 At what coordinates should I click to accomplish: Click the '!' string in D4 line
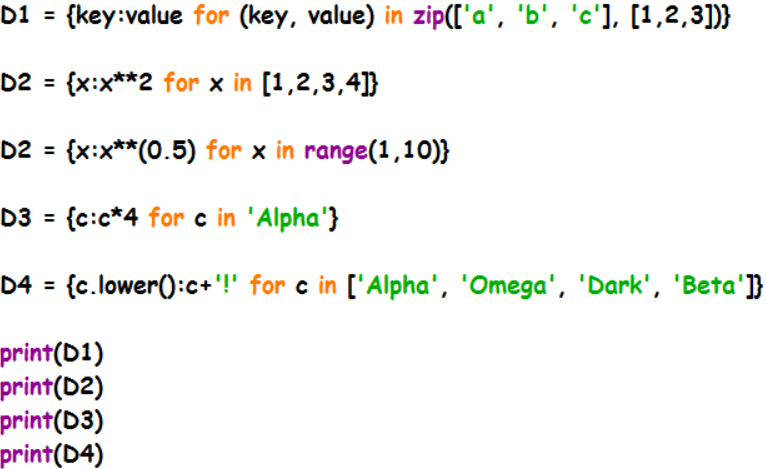click(226, 284)
